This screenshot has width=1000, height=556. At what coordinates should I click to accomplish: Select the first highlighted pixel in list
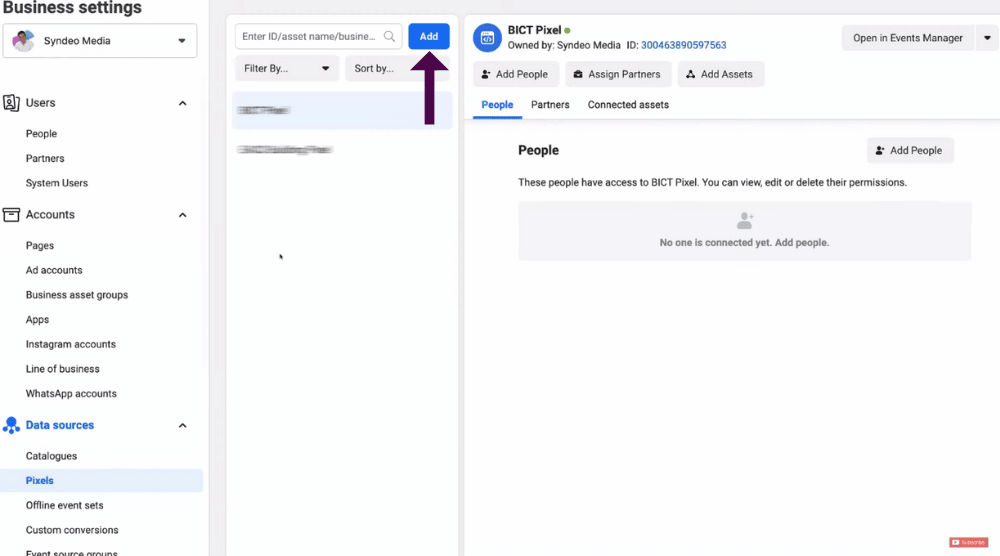point(342,110)
